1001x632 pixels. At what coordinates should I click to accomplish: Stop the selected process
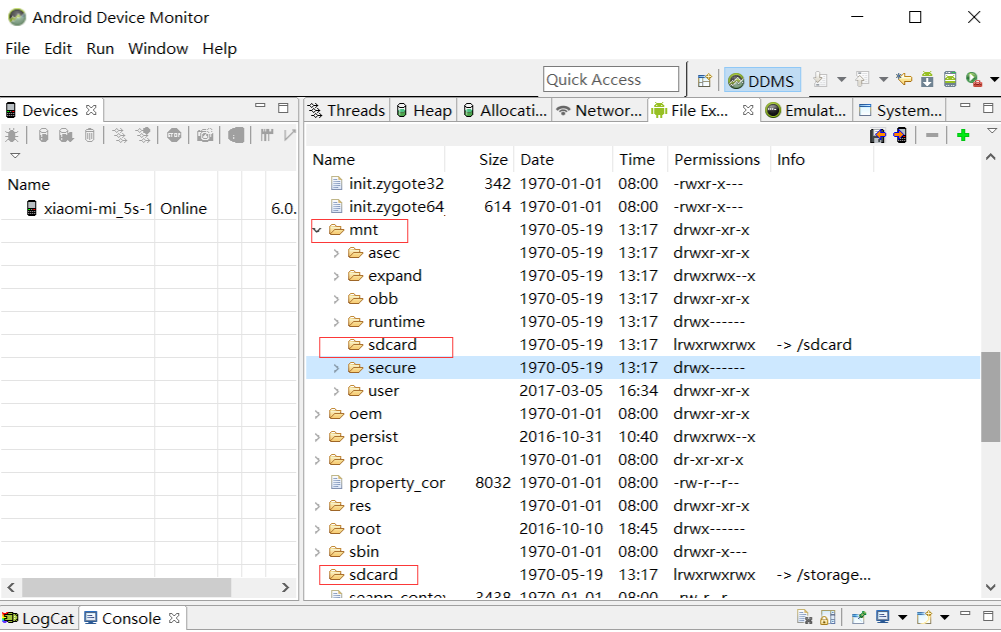[175, 135]
